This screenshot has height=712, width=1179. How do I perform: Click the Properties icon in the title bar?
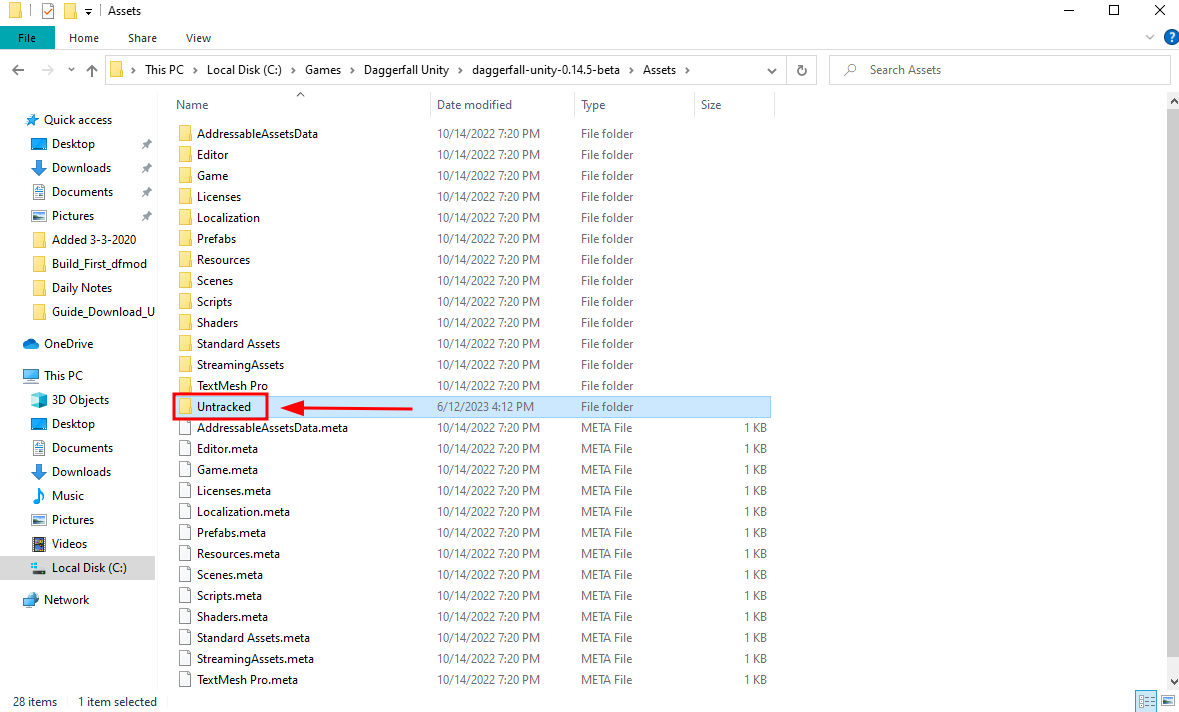click(48, 11)
